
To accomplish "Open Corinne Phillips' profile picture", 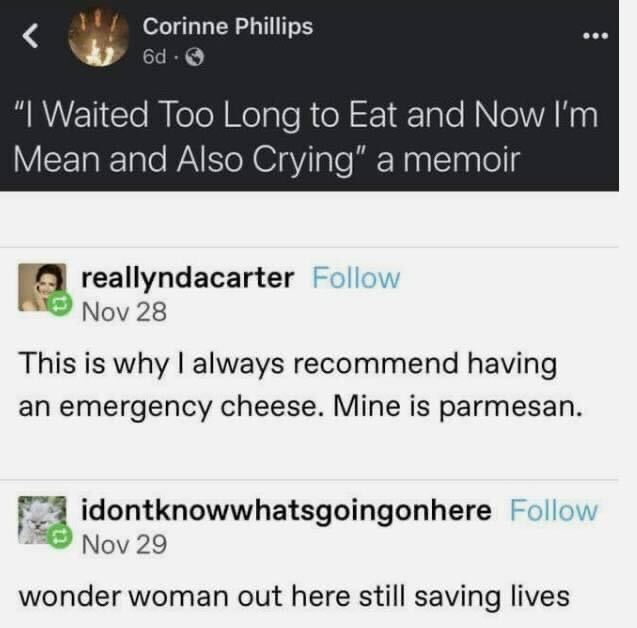I will coord(98,40).
